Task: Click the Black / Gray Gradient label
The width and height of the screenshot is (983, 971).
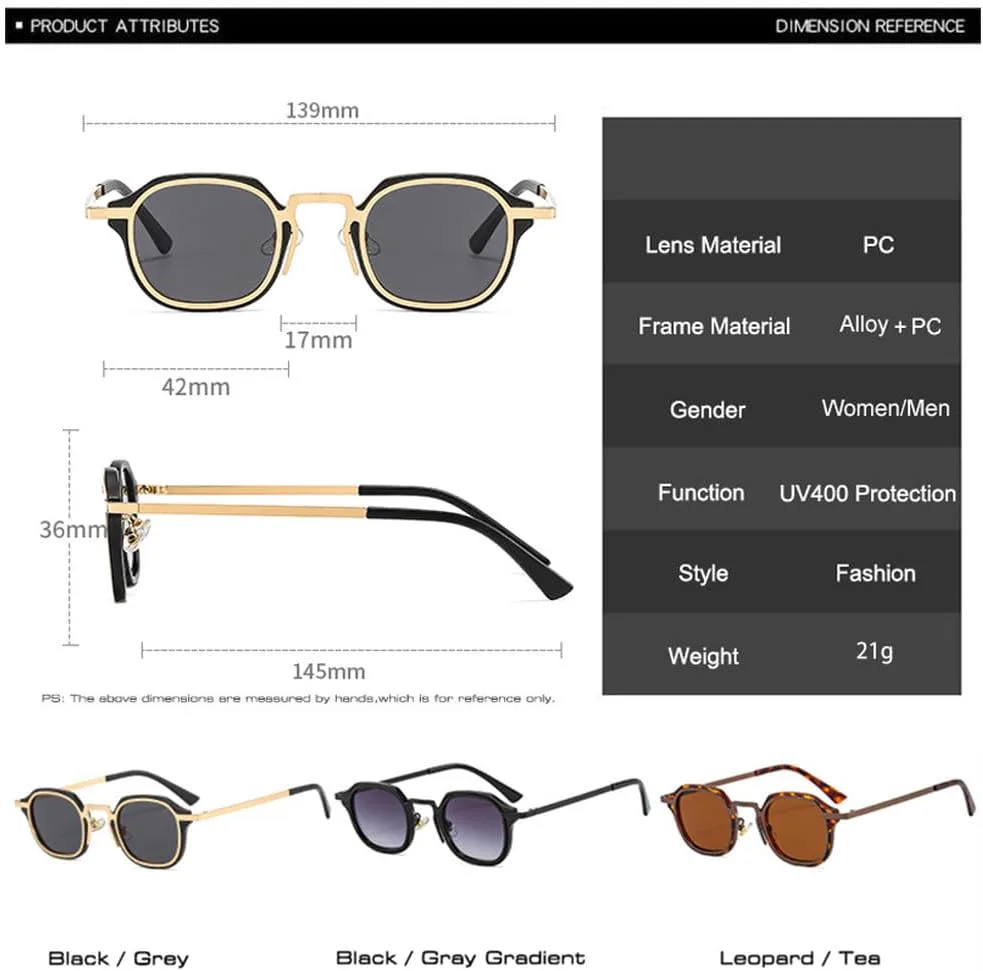Action: (460, 957)
